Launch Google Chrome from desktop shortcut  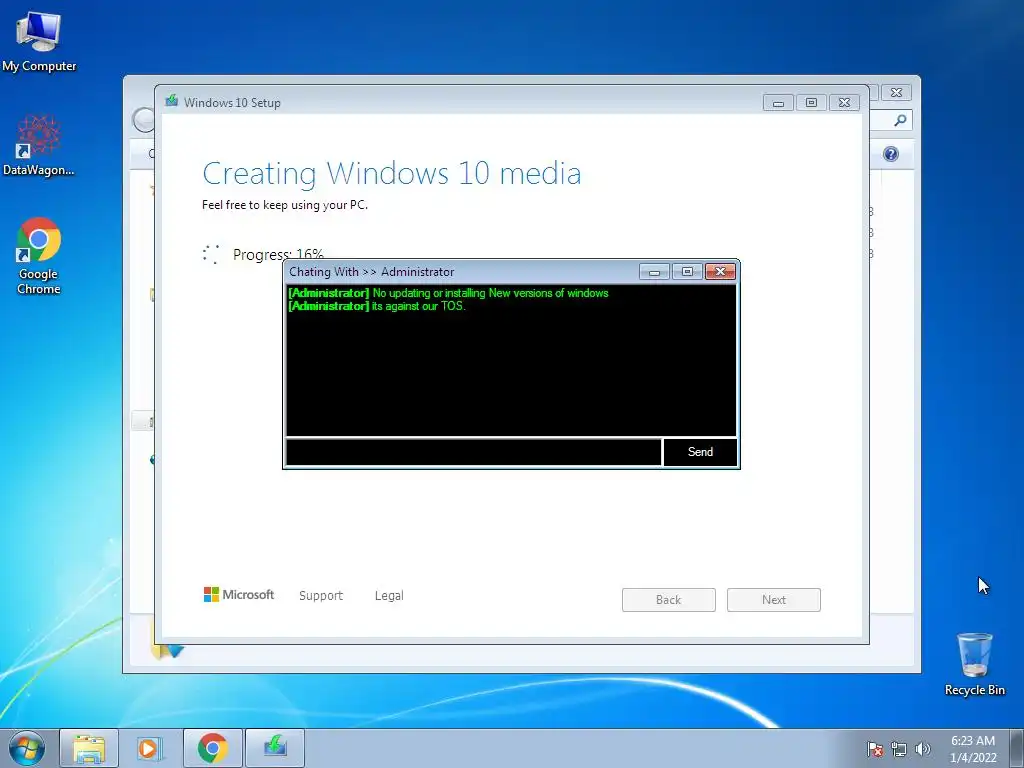39,256
